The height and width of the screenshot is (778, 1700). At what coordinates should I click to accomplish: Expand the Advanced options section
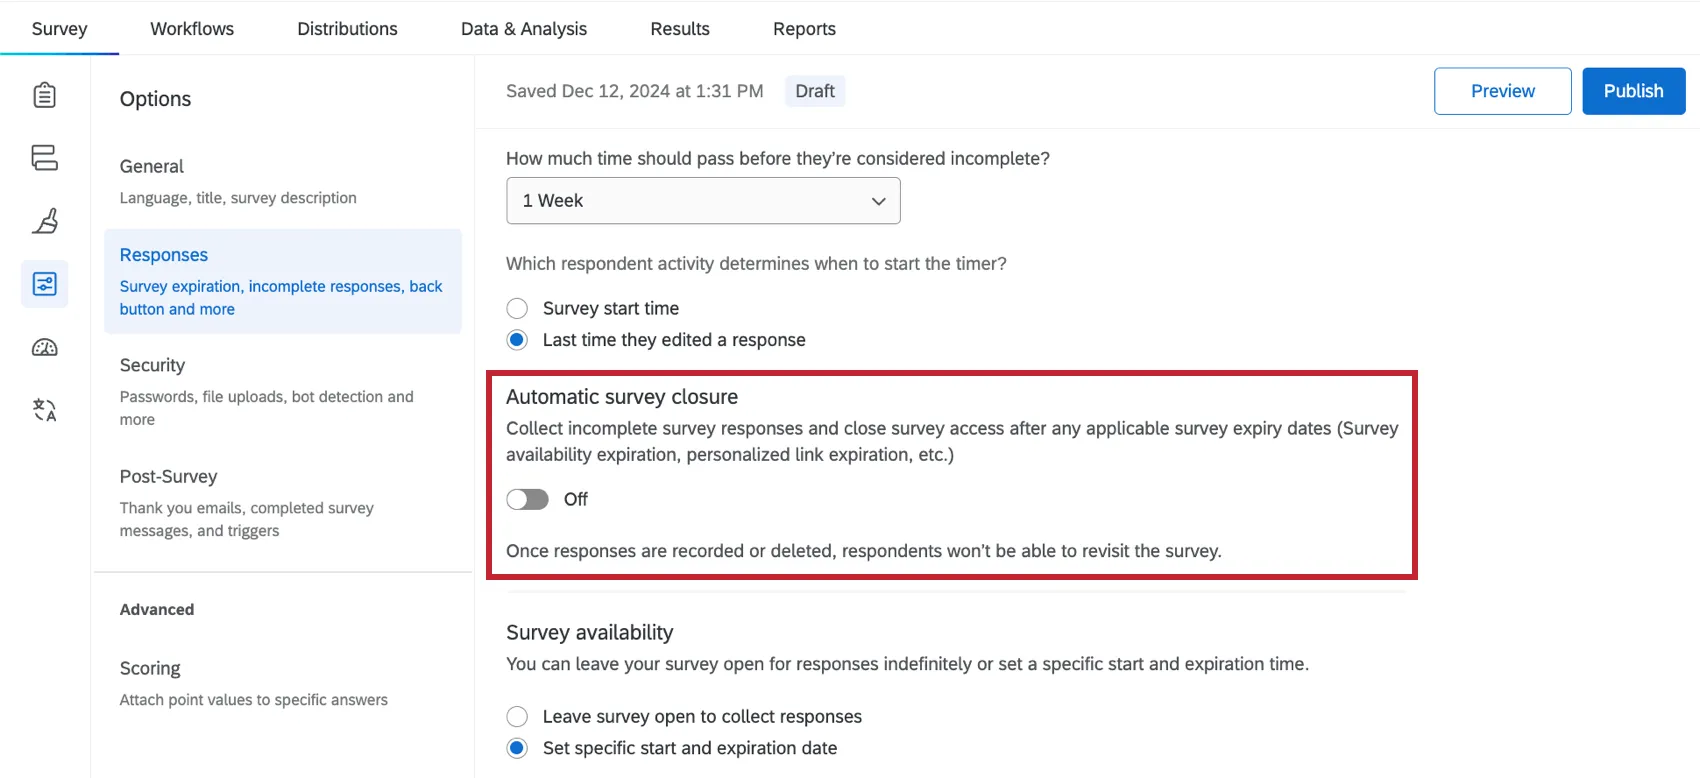(x=157, y=609)
